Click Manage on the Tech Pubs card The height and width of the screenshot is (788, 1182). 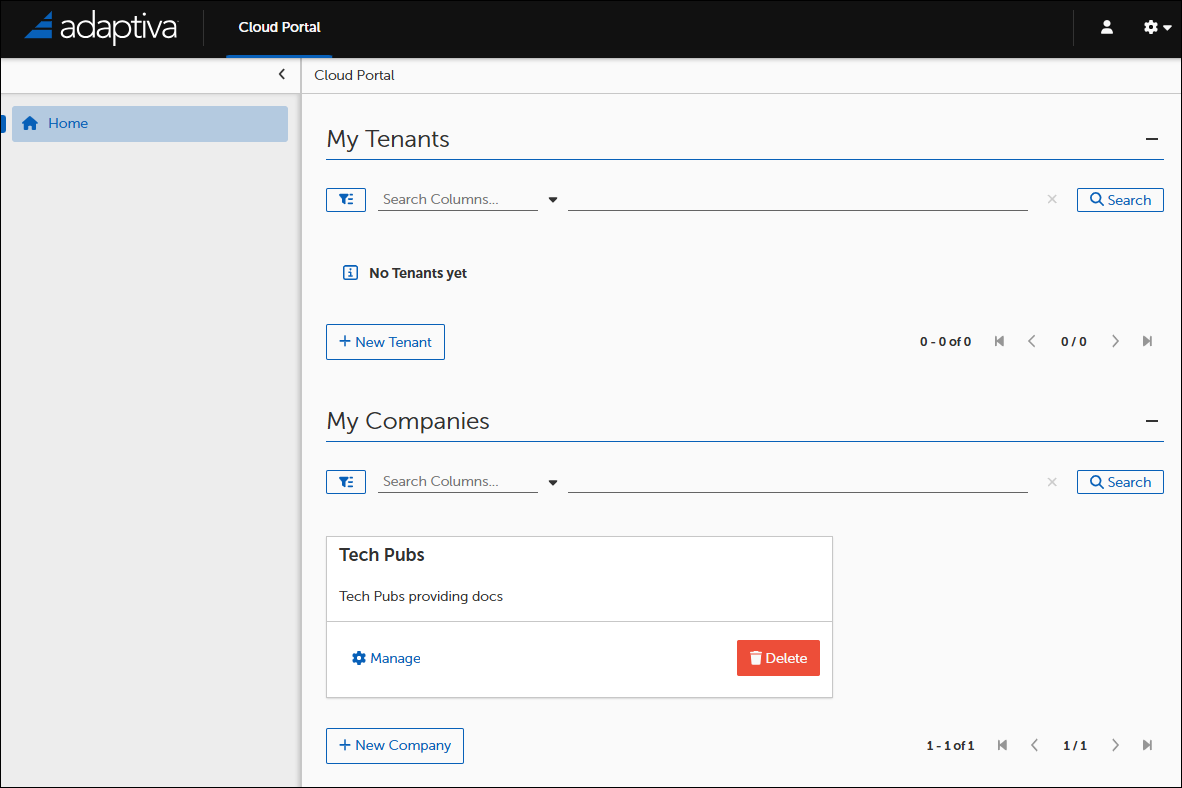[x=386, y=658]
